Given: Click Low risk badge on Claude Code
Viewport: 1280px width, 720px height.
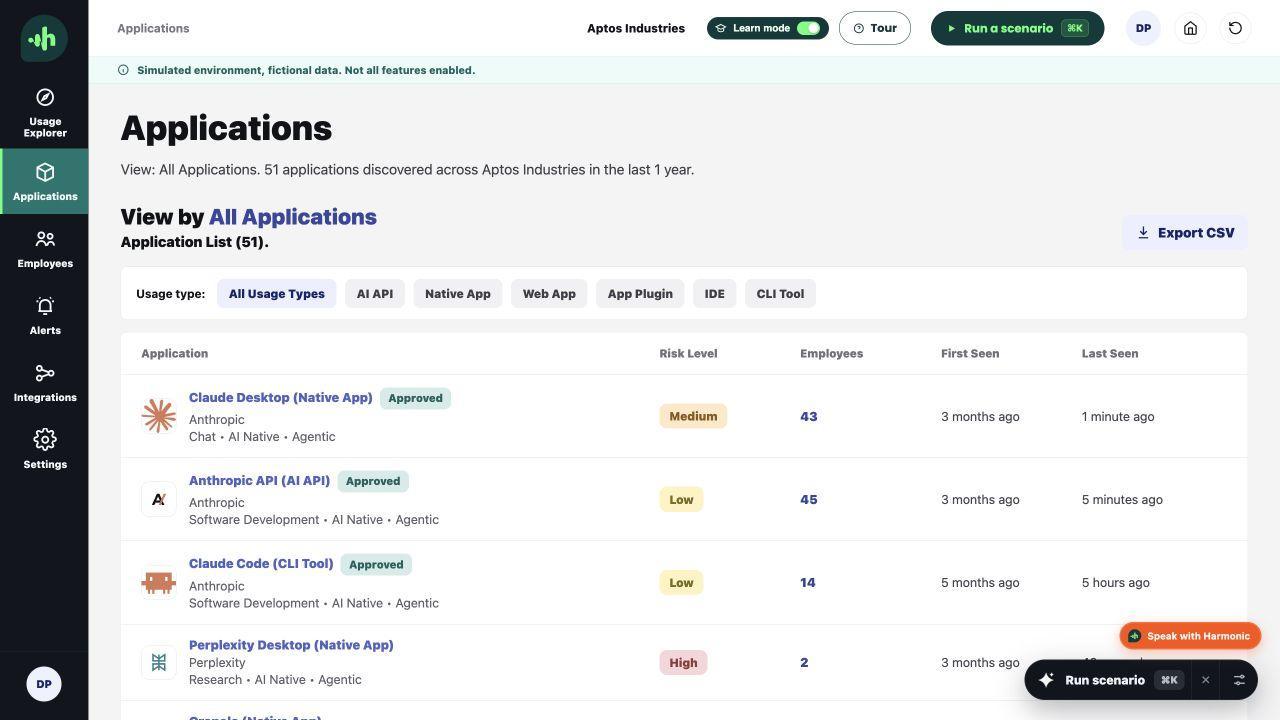Looking at the screenshot, I should pyautogui.click(x=681, y=583).
